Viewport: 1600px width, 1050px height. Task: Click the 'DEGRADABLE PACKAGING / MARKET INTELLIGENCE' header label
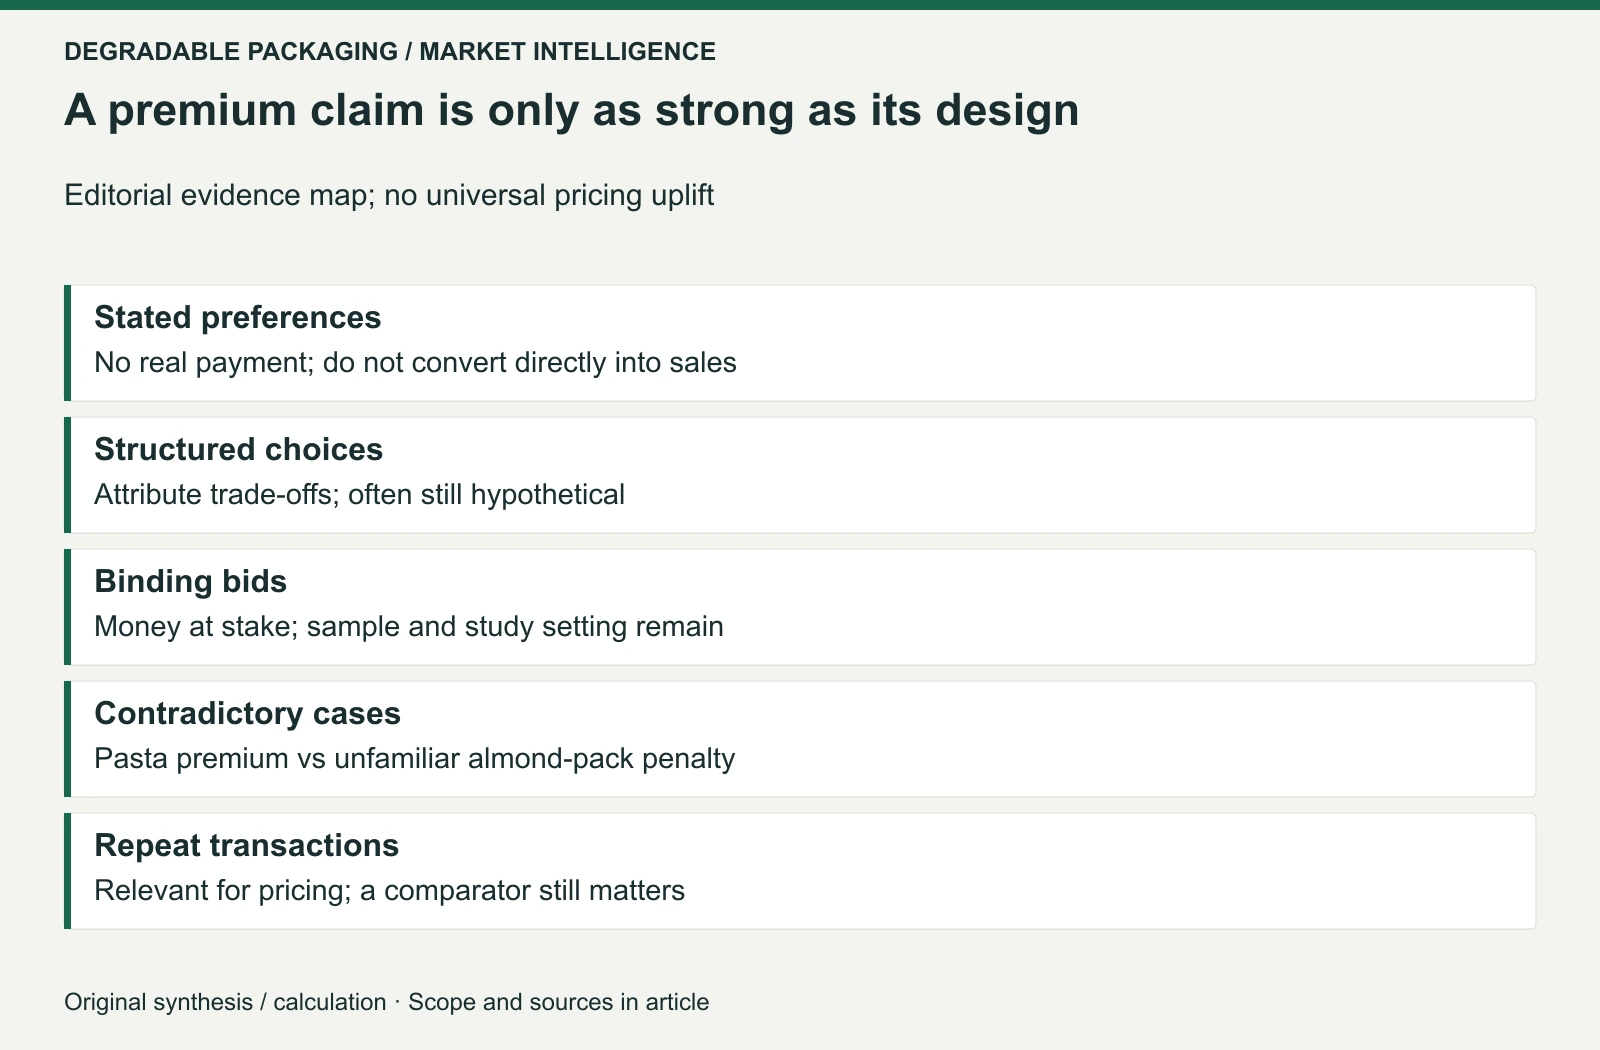tap(390, 51)
